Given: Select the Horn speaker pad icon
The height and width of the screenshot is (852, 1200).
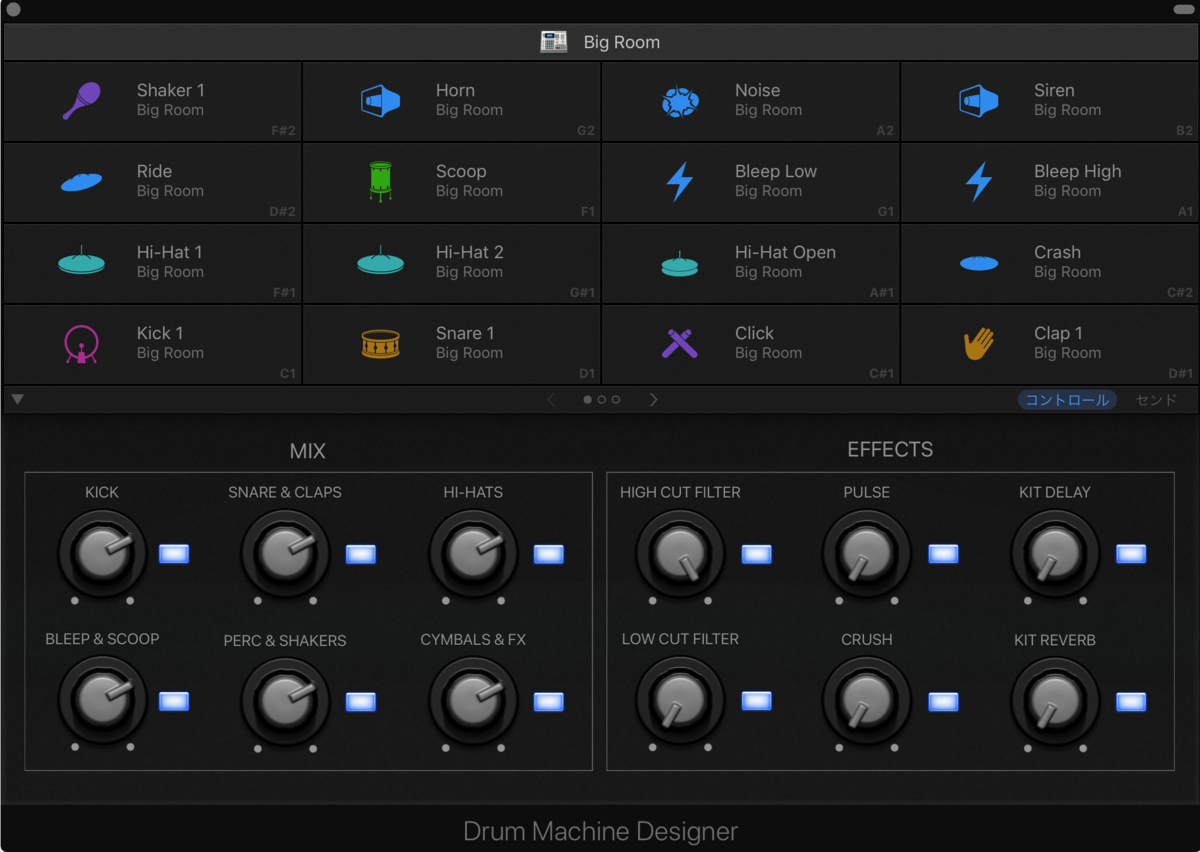Looking at the screenshot, I should (381, 101).
